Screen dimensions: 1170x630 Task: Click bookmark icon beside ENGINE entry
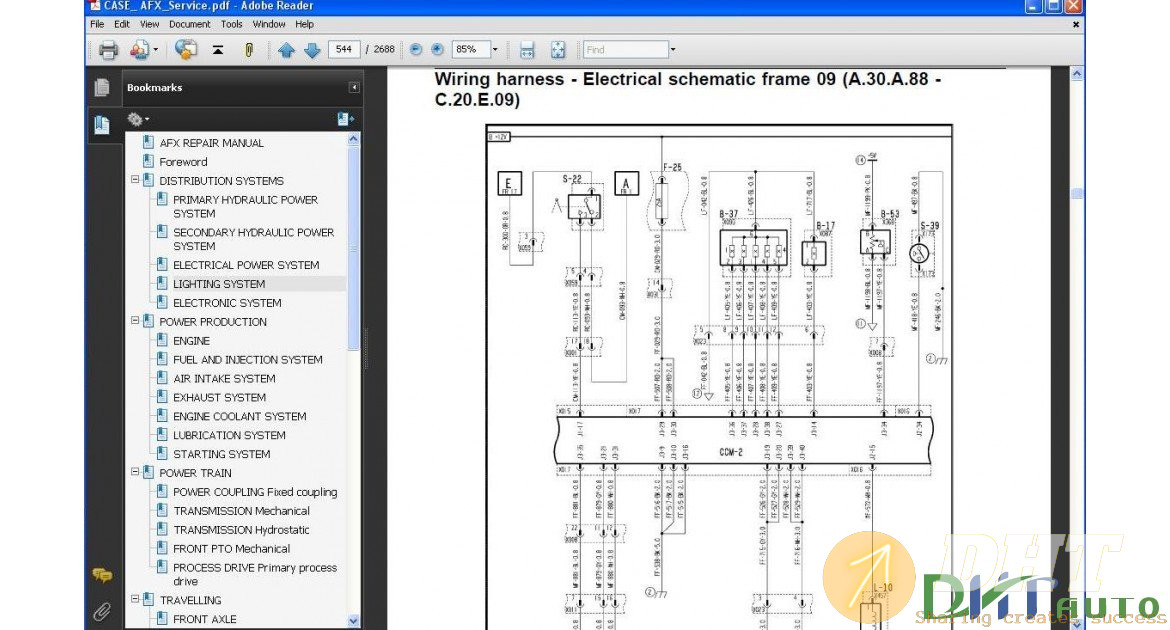pos(162,340)
